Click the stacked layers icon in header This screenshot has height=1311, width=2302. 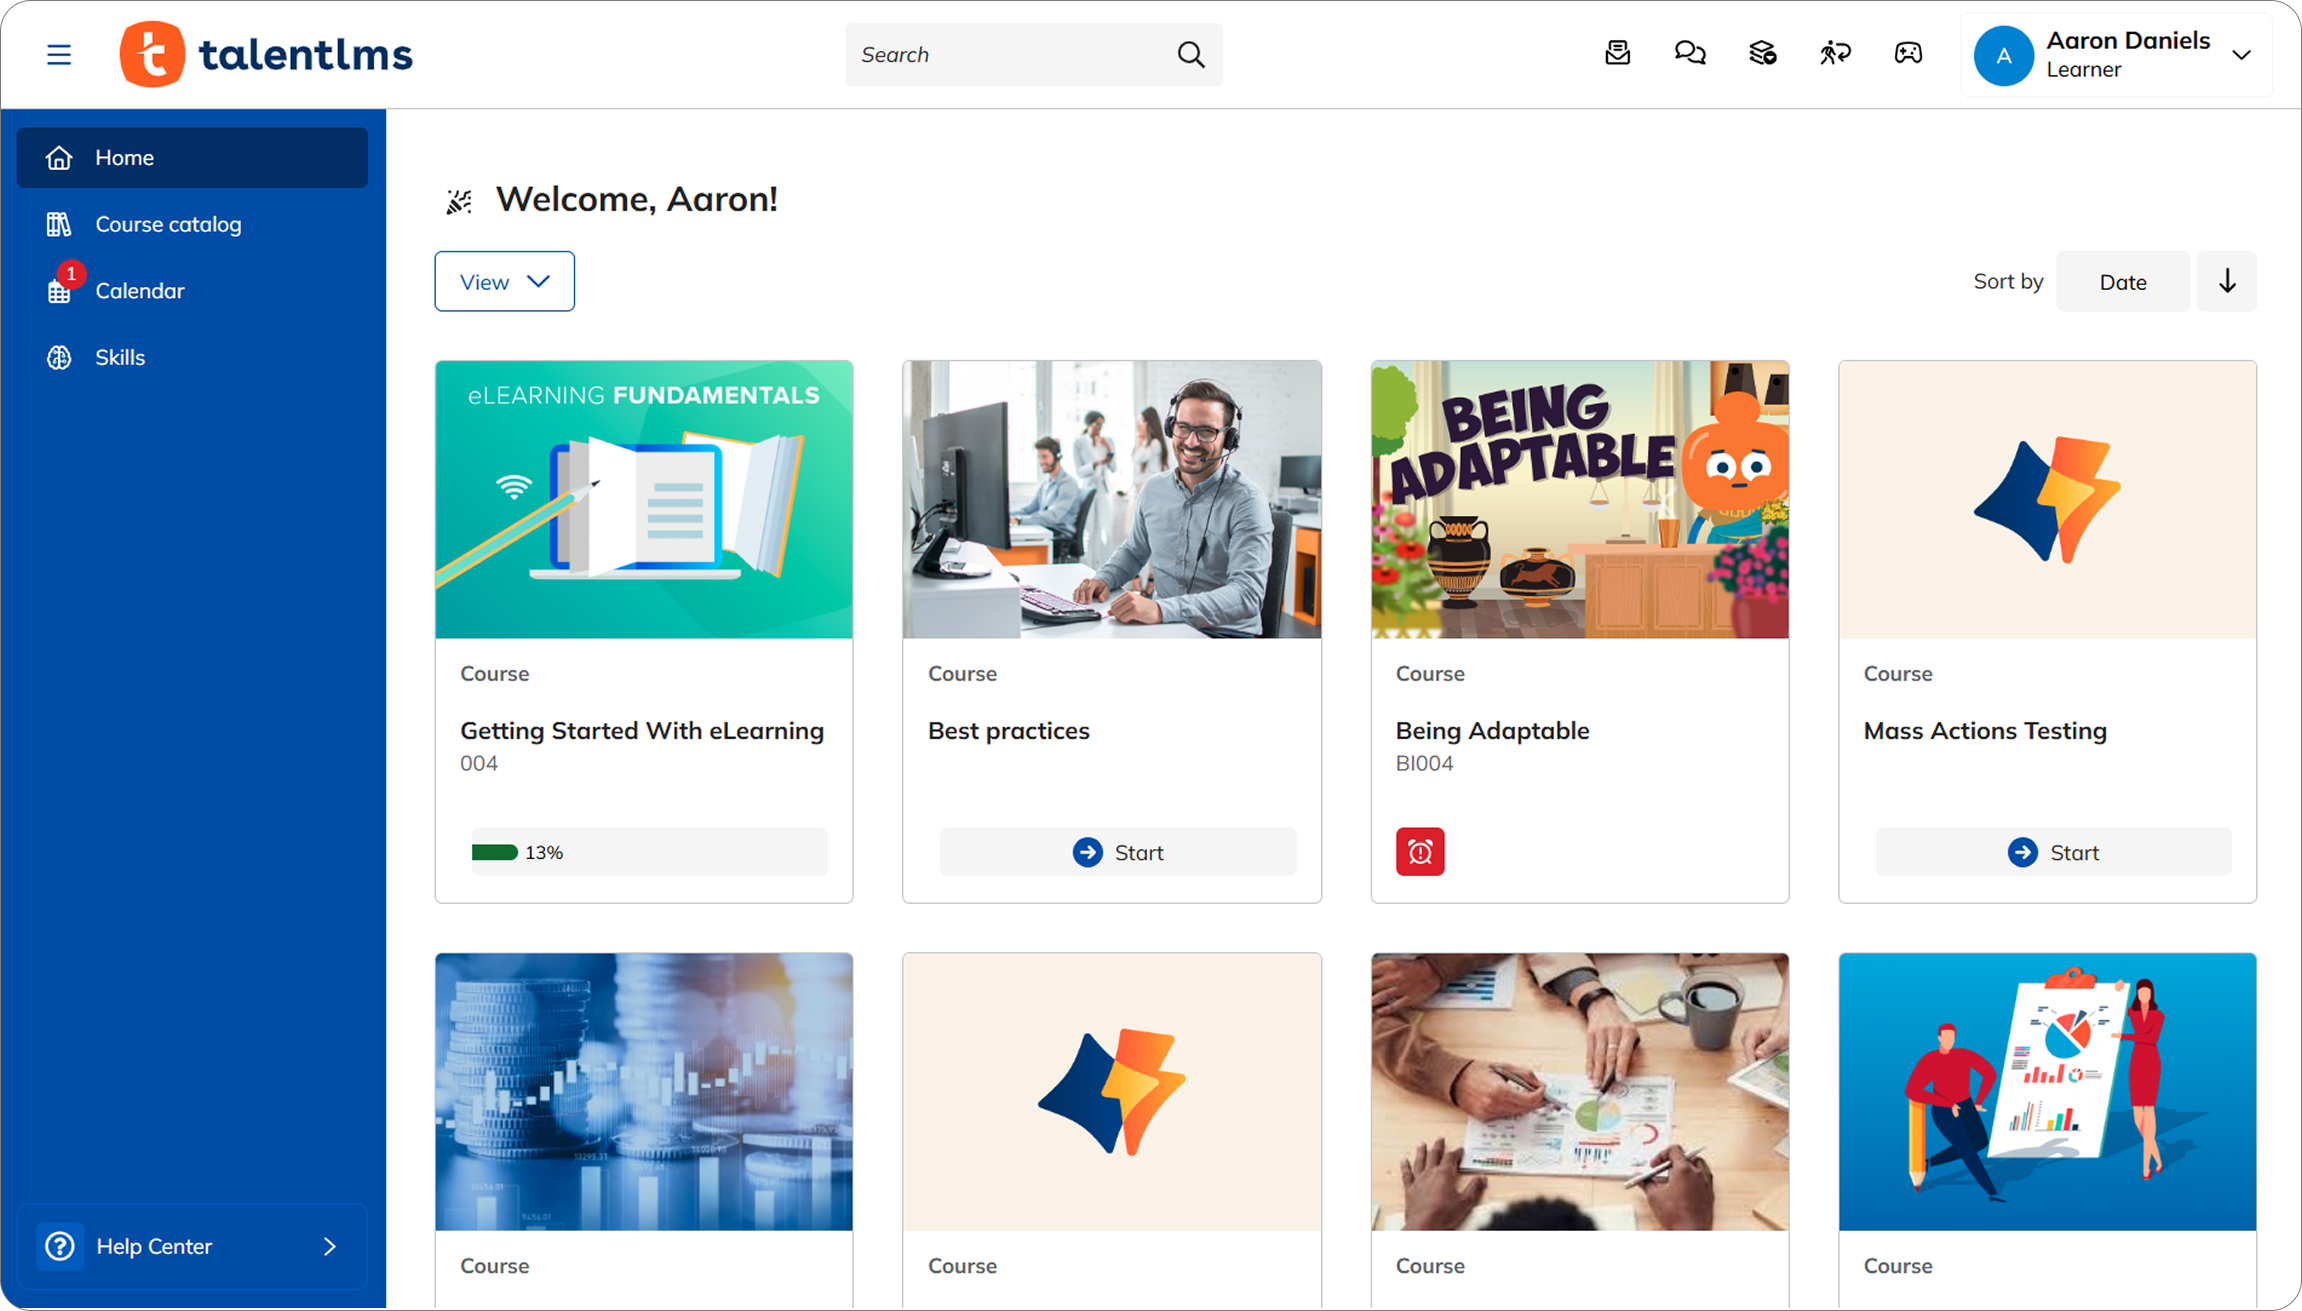click(x=1762, y=53)
